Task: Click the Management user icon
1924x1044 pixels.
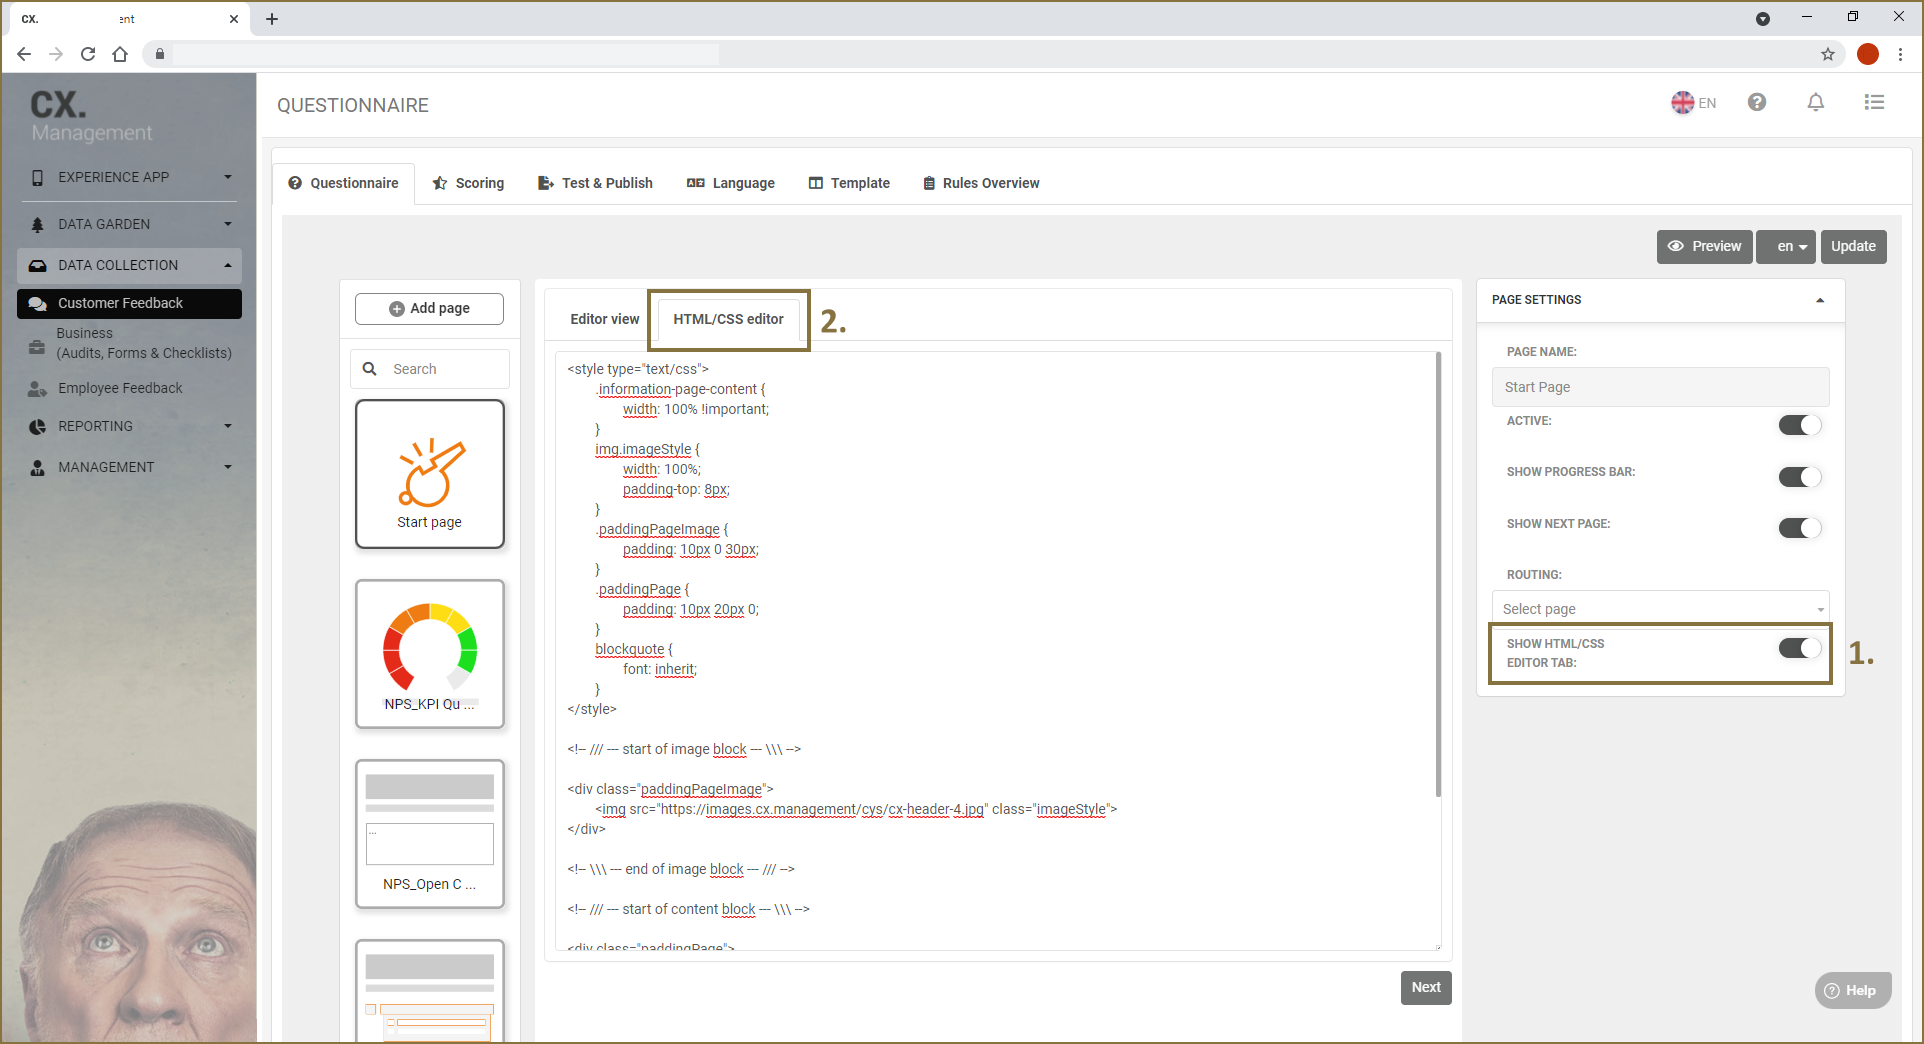Action: [38, 467]
